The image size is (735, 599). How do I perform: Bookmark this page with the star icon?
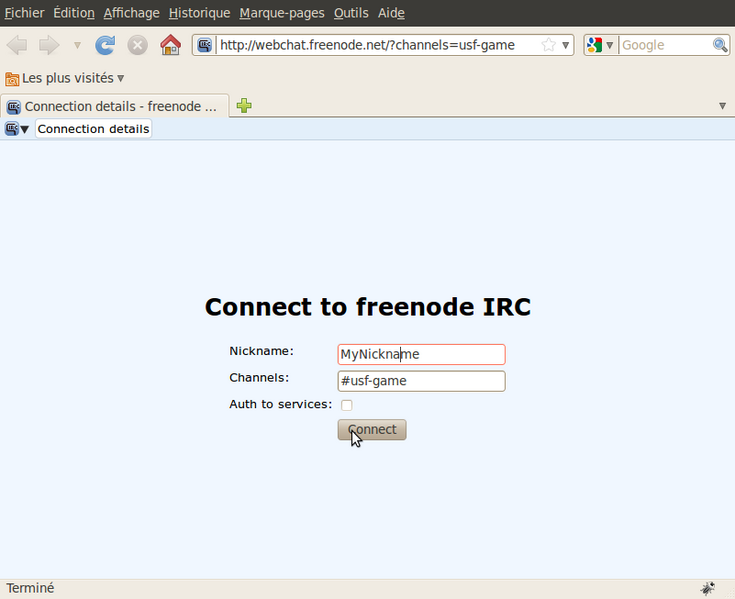[548, 45]
